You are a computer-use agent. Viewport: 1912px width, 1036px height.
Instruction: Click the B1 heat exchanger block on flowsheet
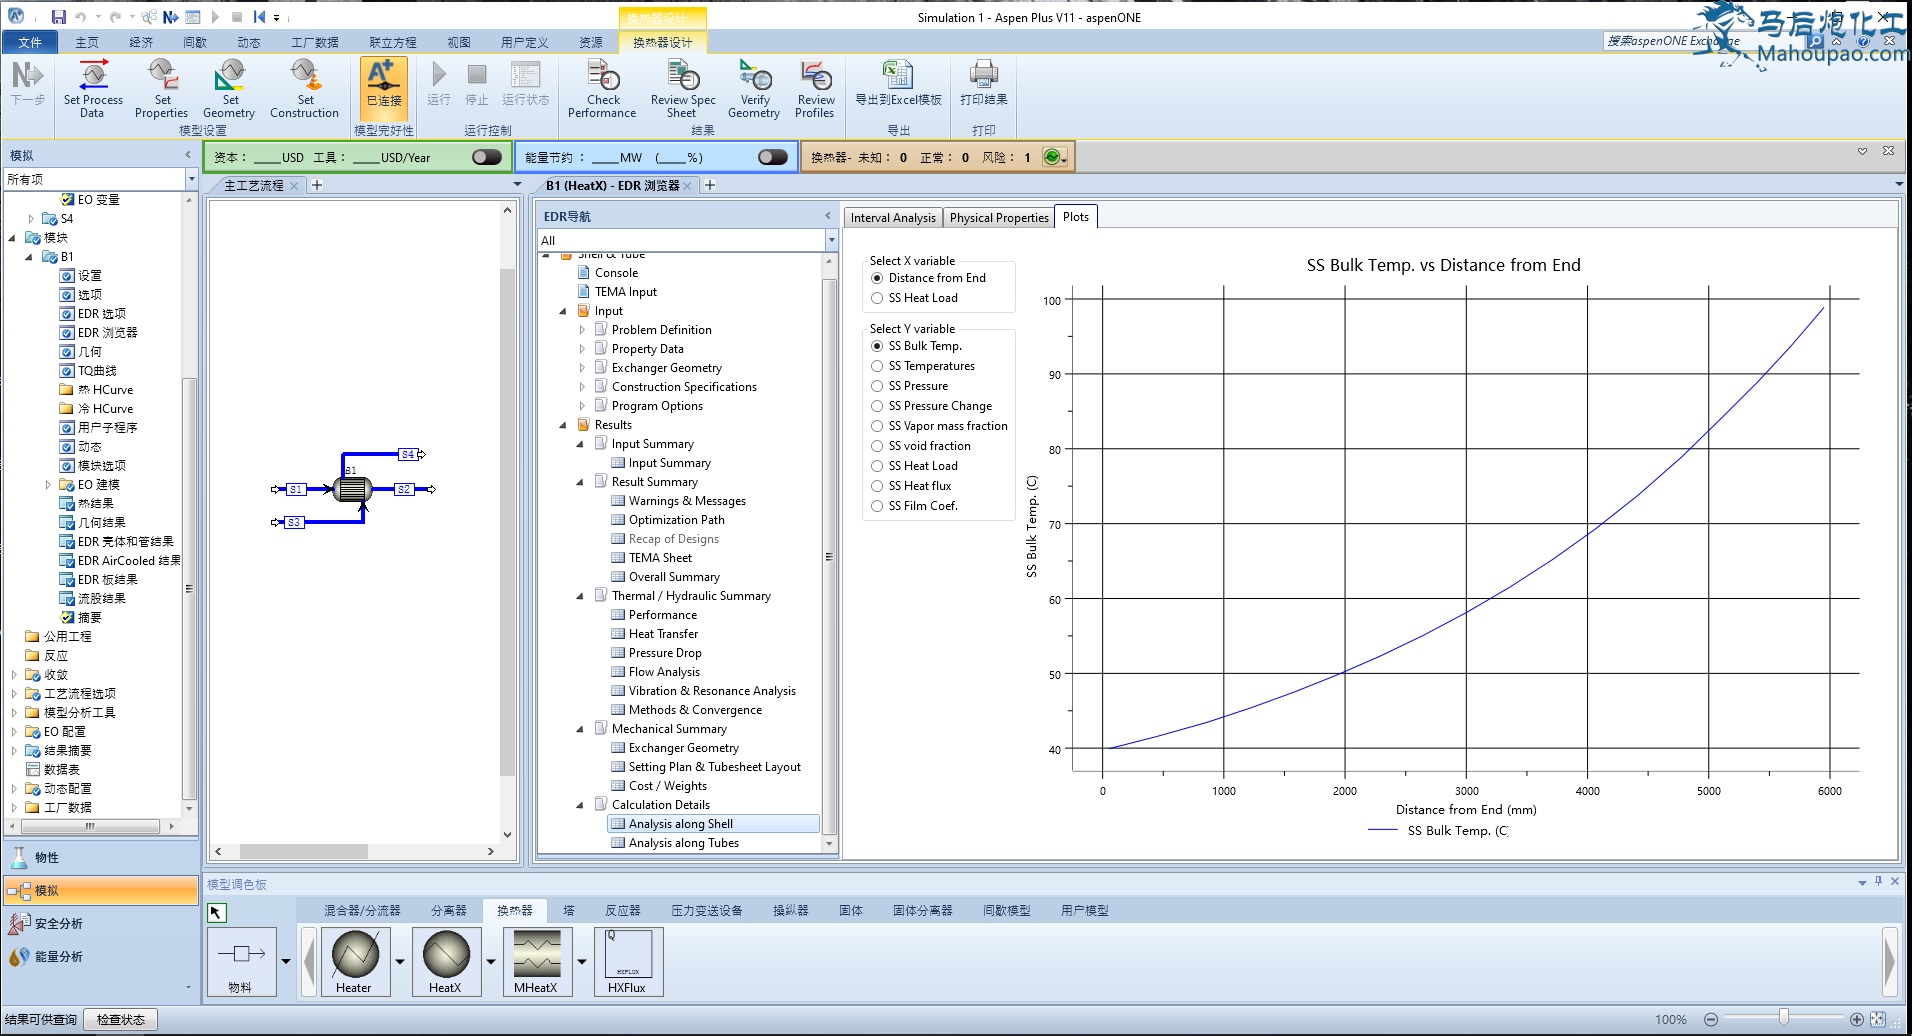point(352,489)
